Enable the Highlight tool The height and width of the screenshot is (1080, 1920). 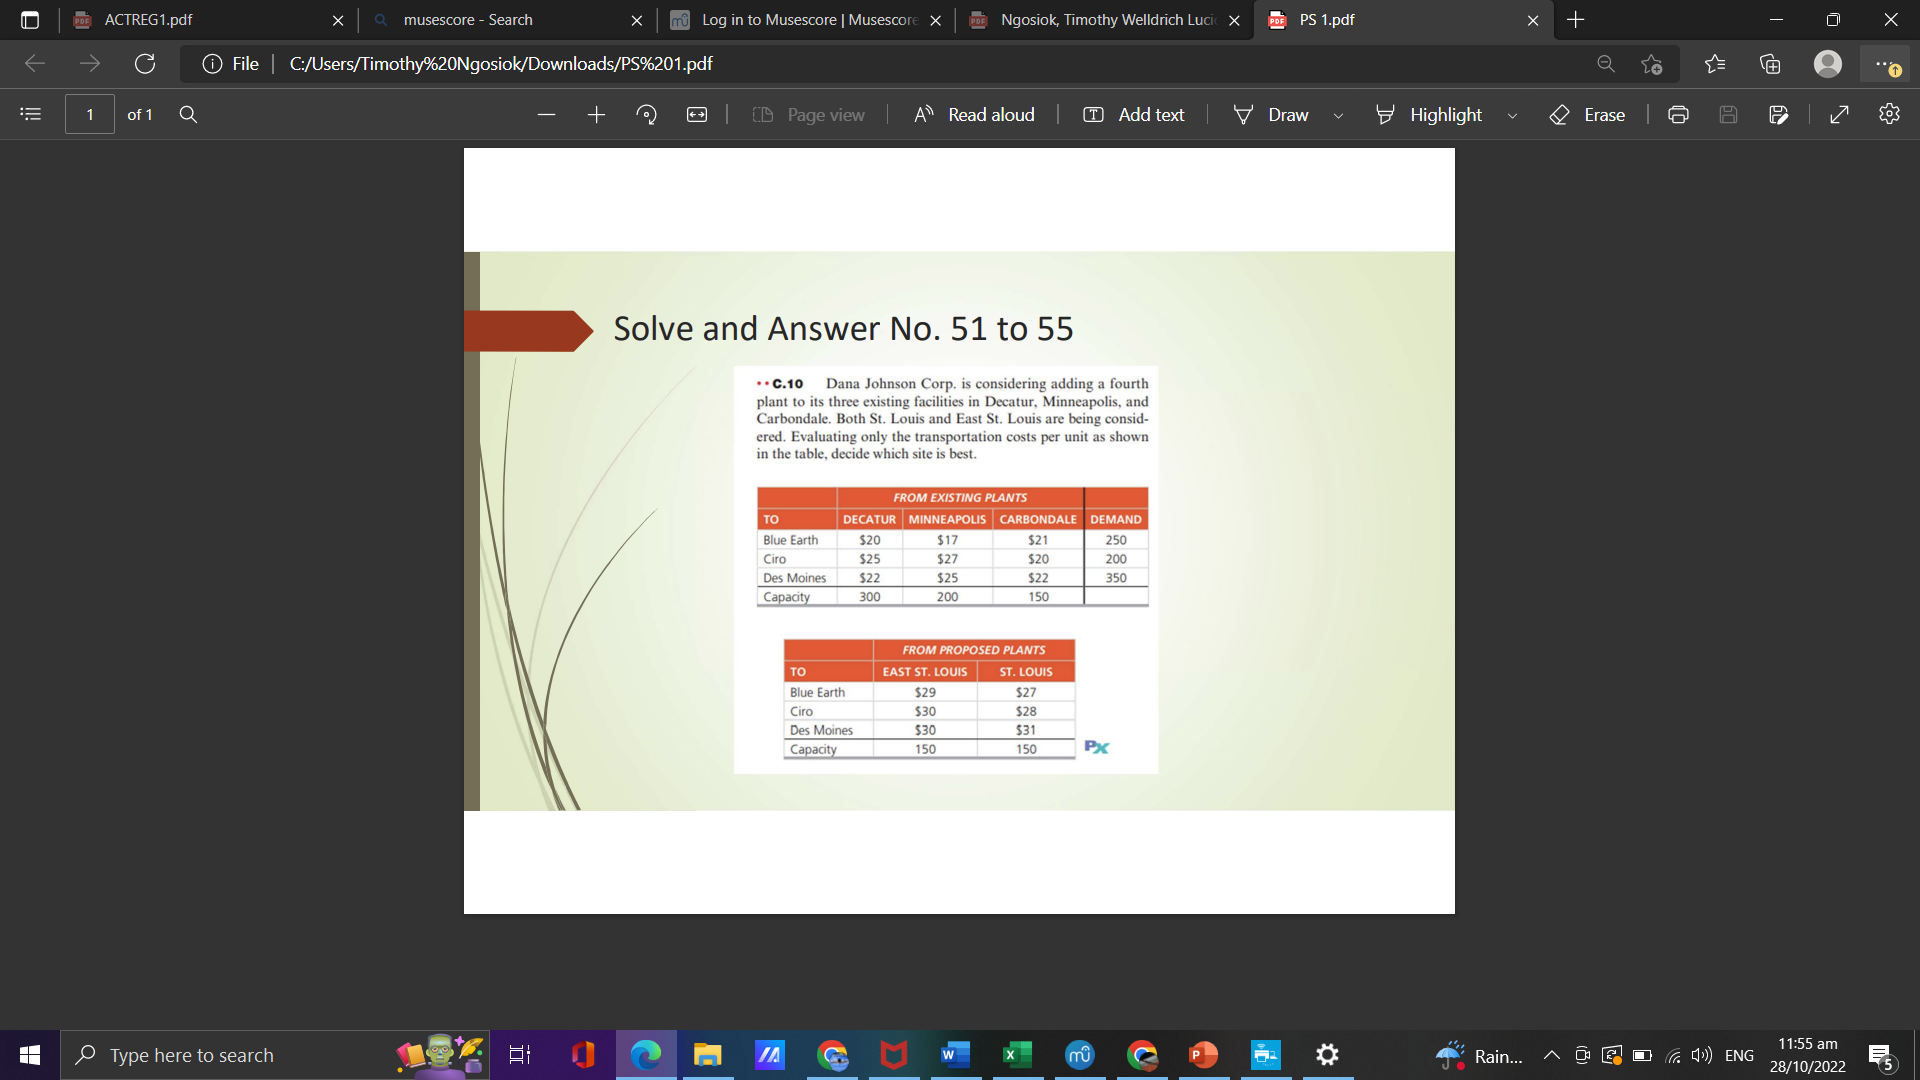point(1430,114)
